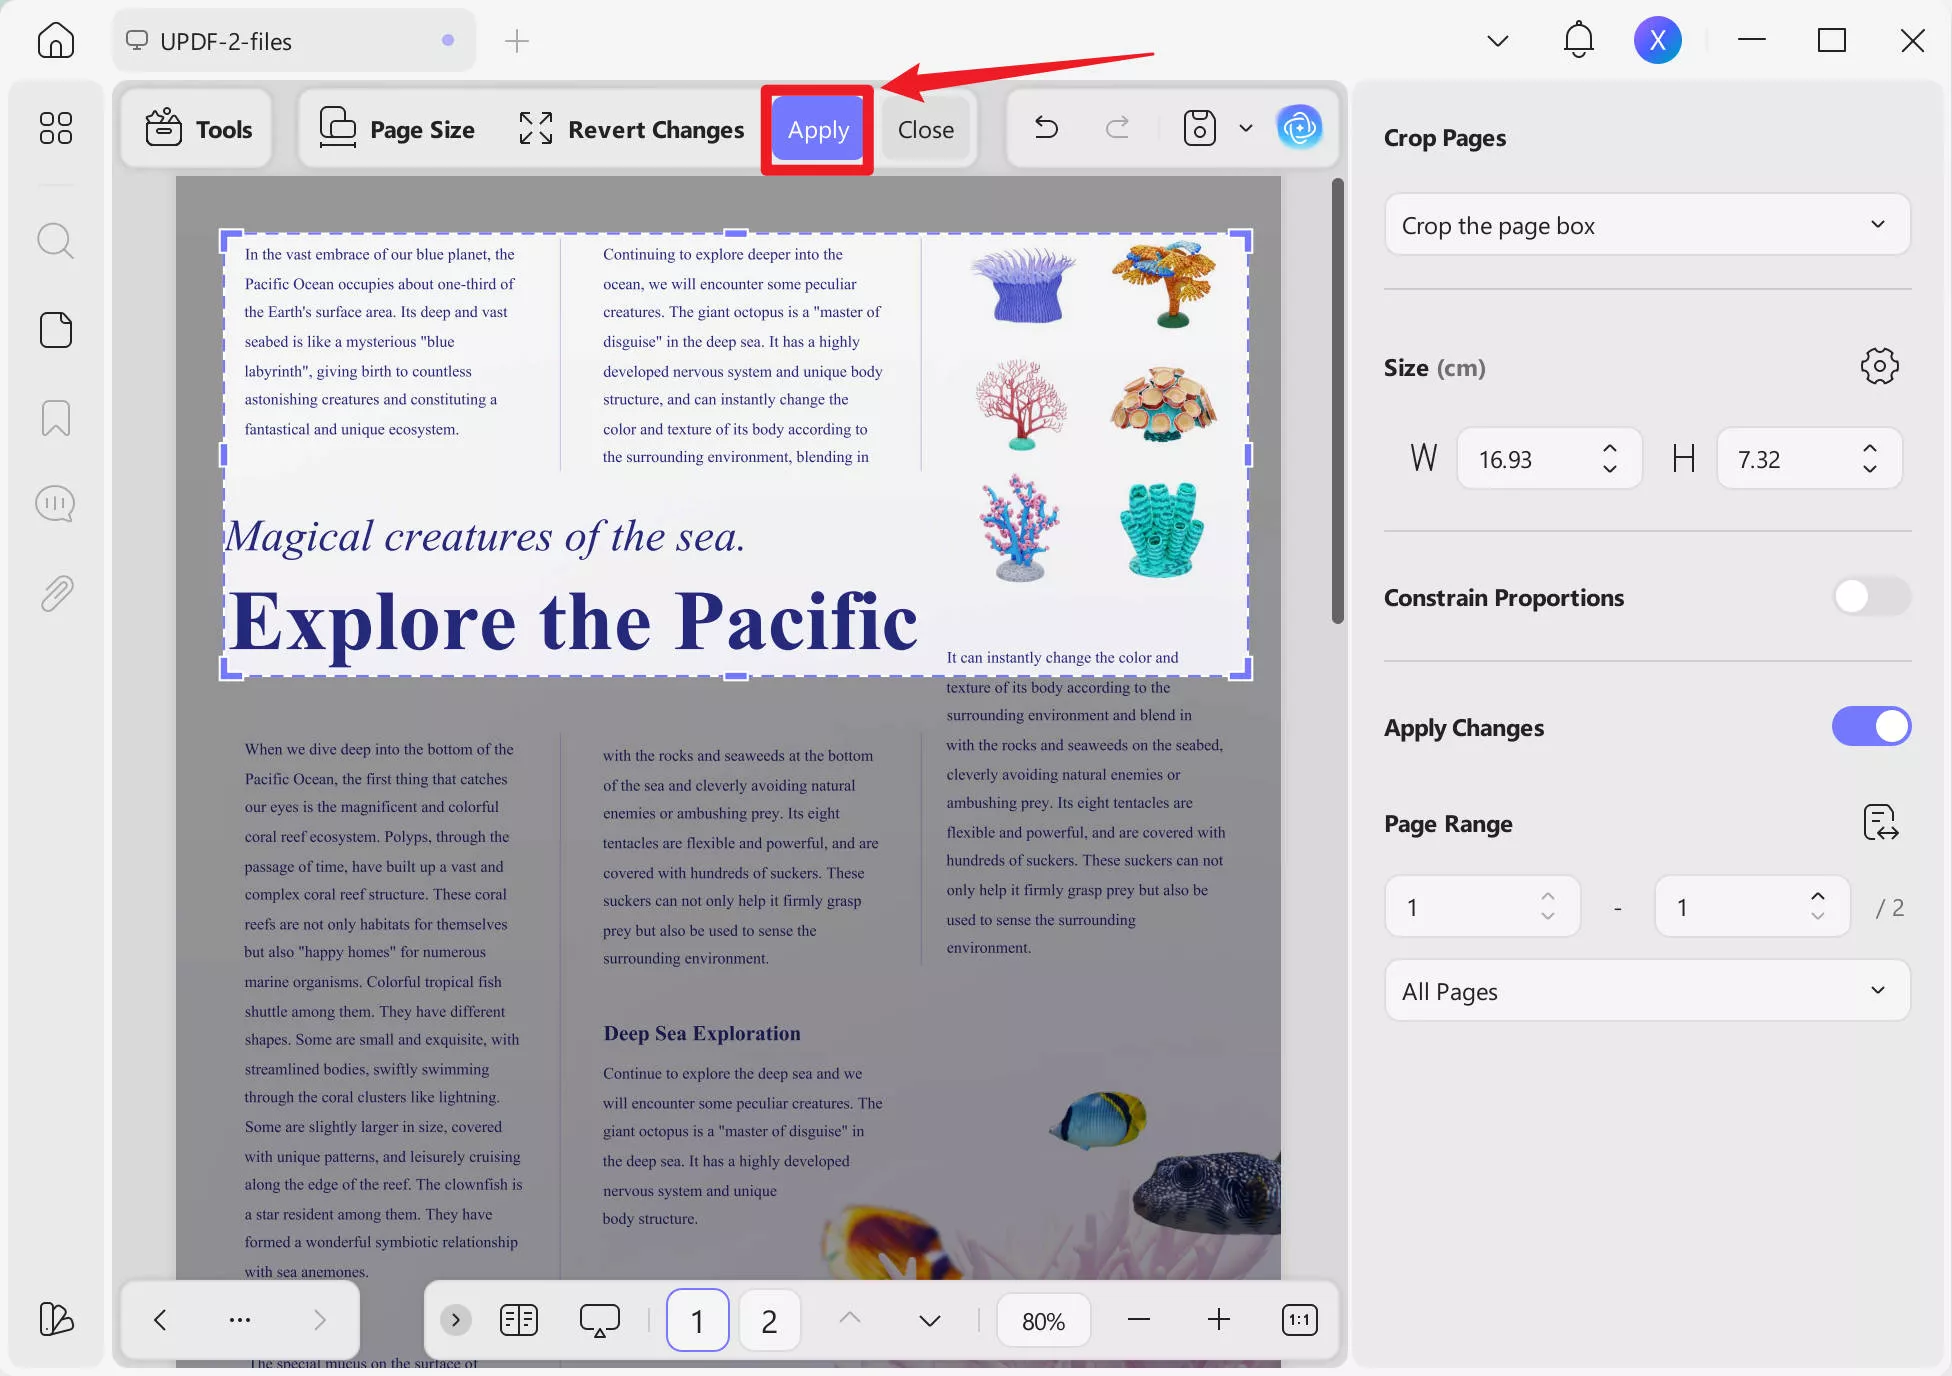Click the undo arrow icon
1952x1376 pixels.
pos(1046,128)
